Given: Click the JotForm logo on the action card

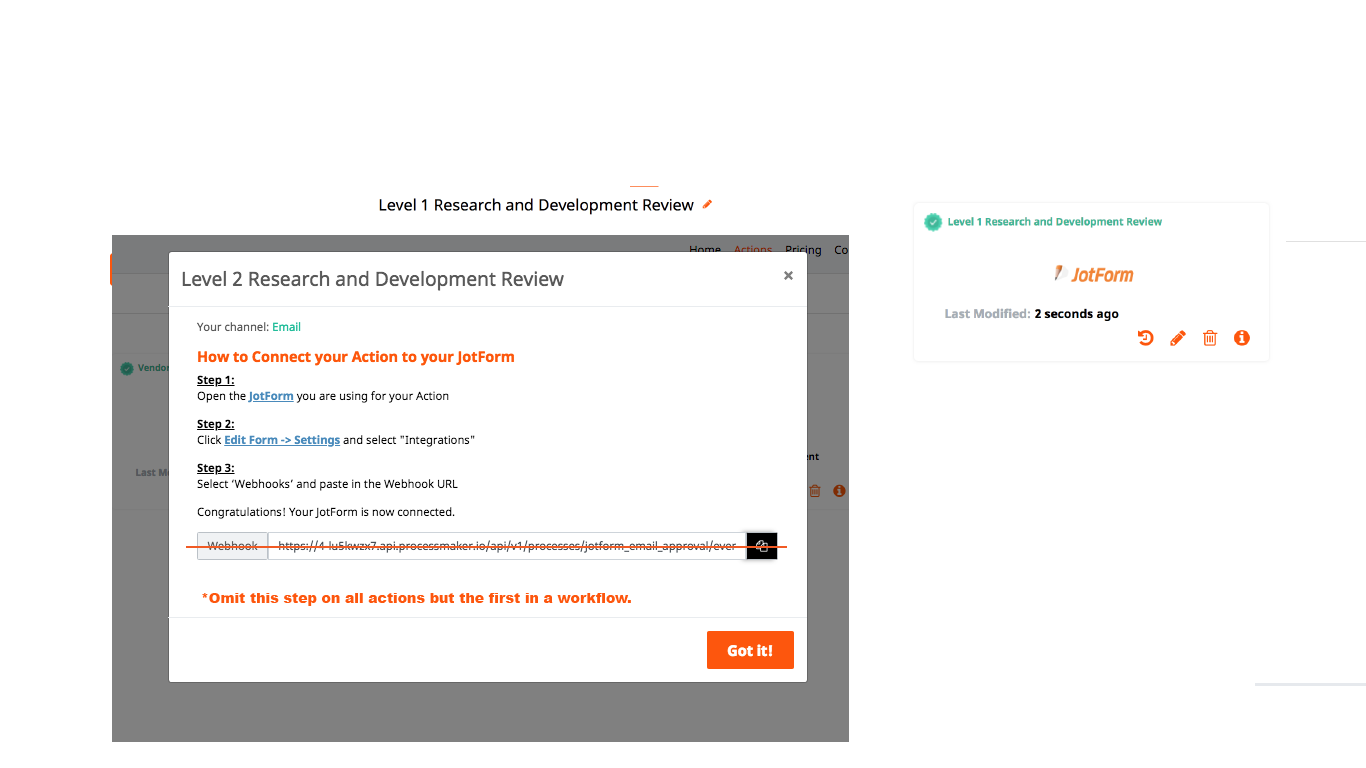Looking at the screenshot, I should point(1093,273).
